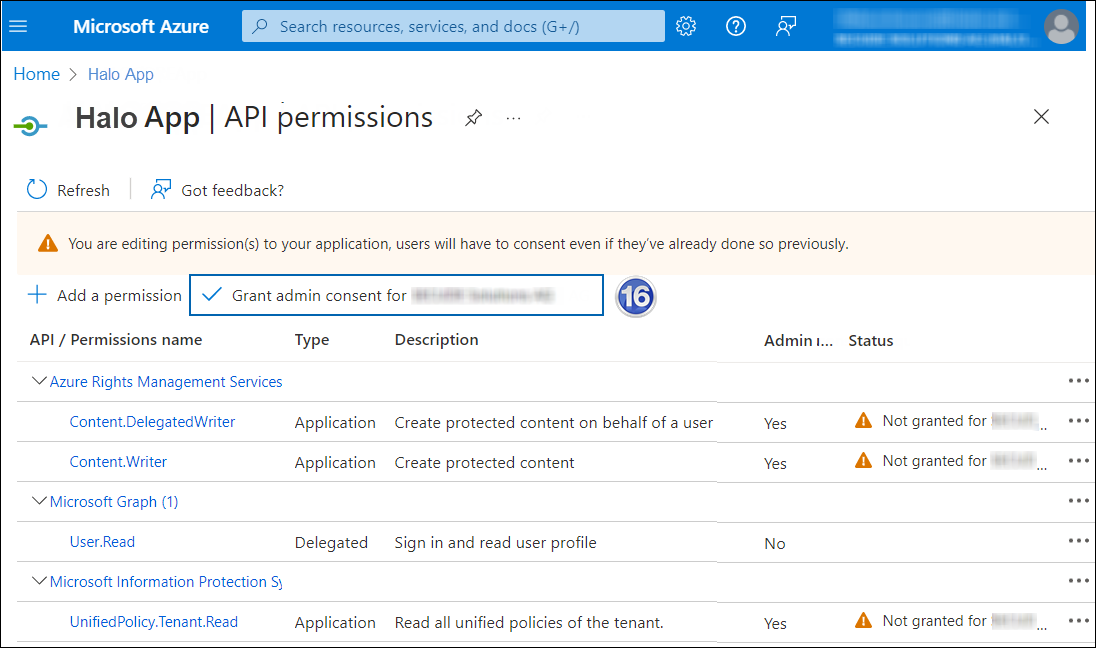The width and height of the screenshot is (1096, 648).
Task: Navigate Home via the breadcrumb
Action: 36,73
